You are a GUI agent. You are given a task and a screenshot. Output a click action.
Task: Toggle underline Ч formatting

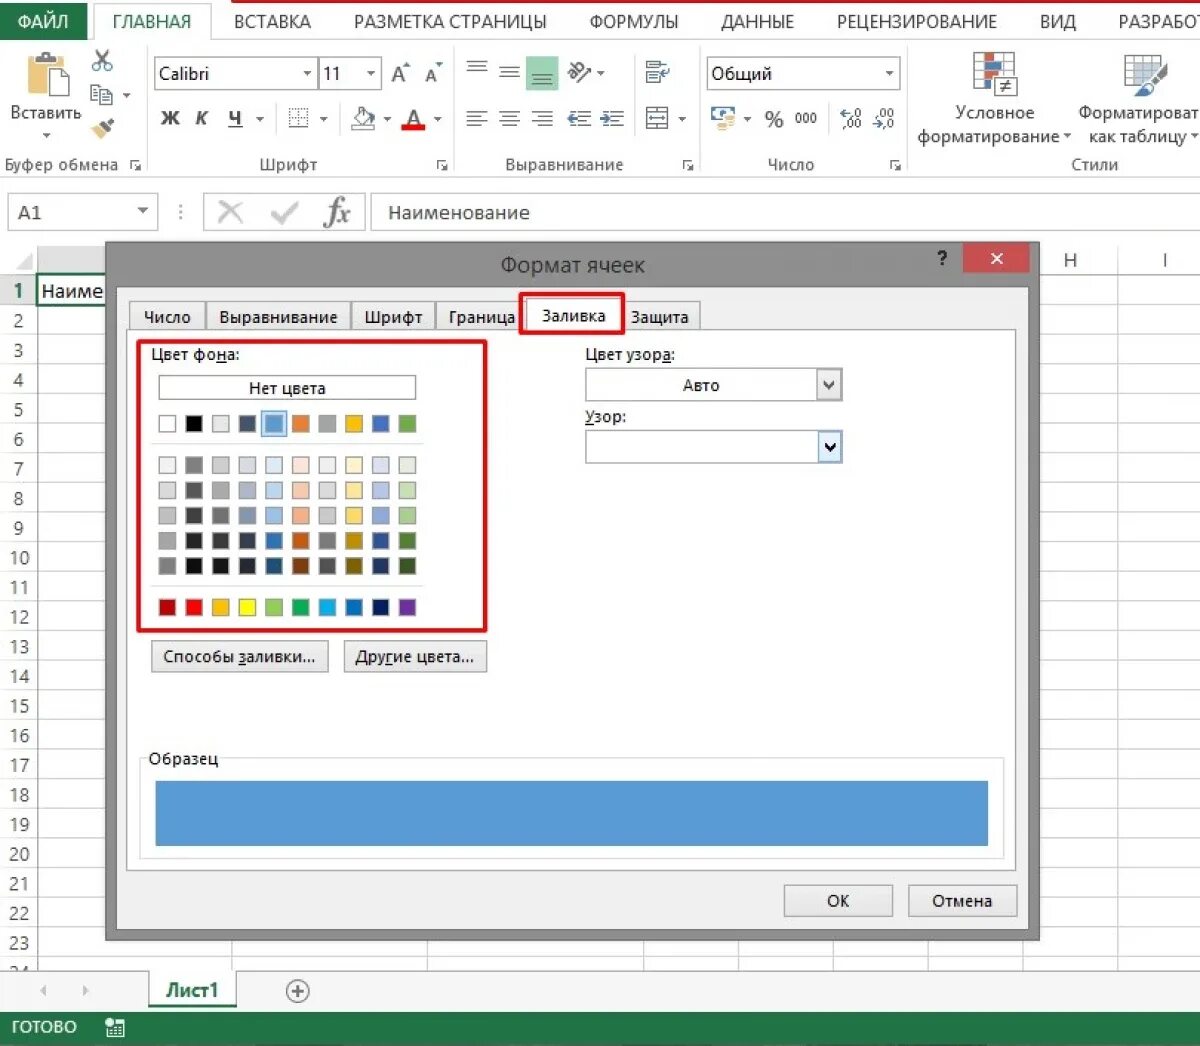click(x=235, y=118)
